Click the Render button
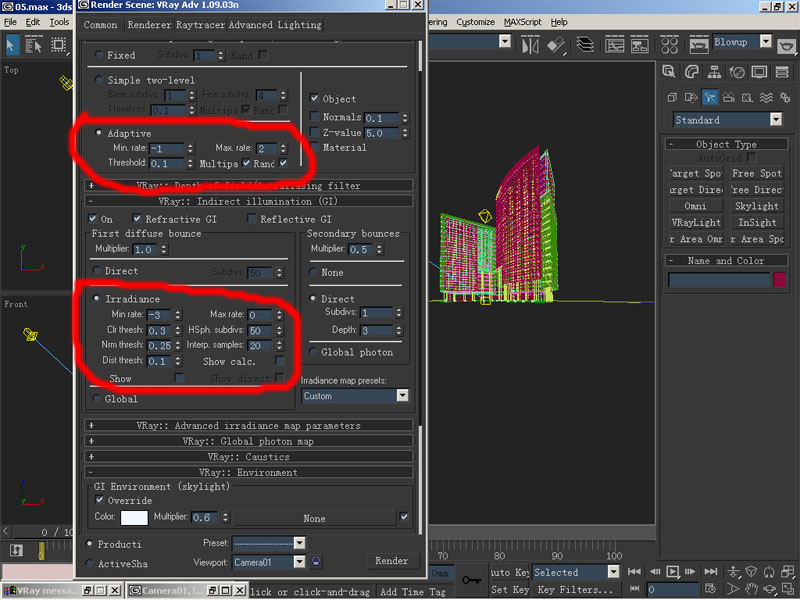Viewport: 800px width, 600px height. click(392, 560)
